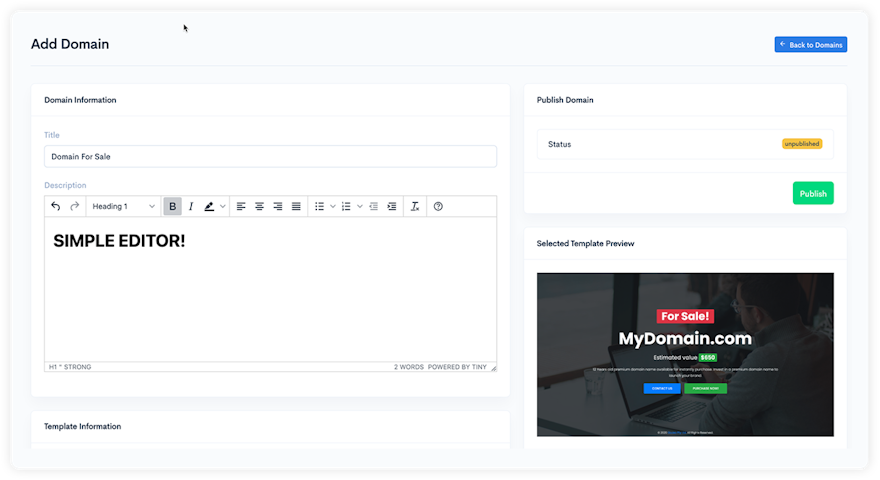The height and width of the screenshot is (480, 880).
Task: Toggle italic text formatting
Action: [x=190, y=206]
